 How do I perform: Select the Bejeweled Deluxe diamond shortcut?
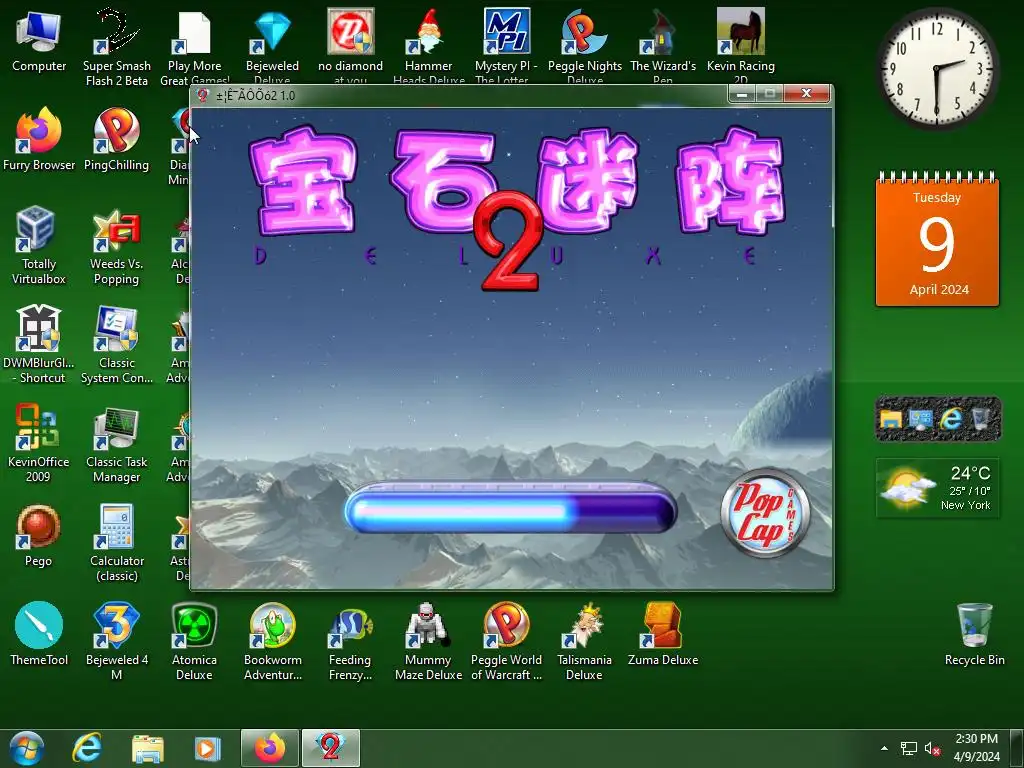(272, 44)
